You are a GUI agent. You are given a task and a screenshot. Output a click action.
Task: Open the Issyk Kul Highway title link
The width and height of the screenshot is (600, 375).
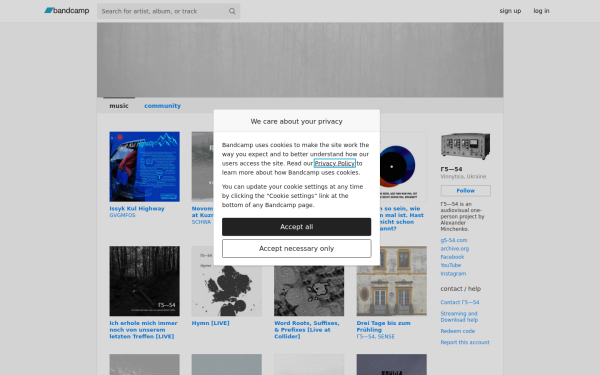pos(137,209)
